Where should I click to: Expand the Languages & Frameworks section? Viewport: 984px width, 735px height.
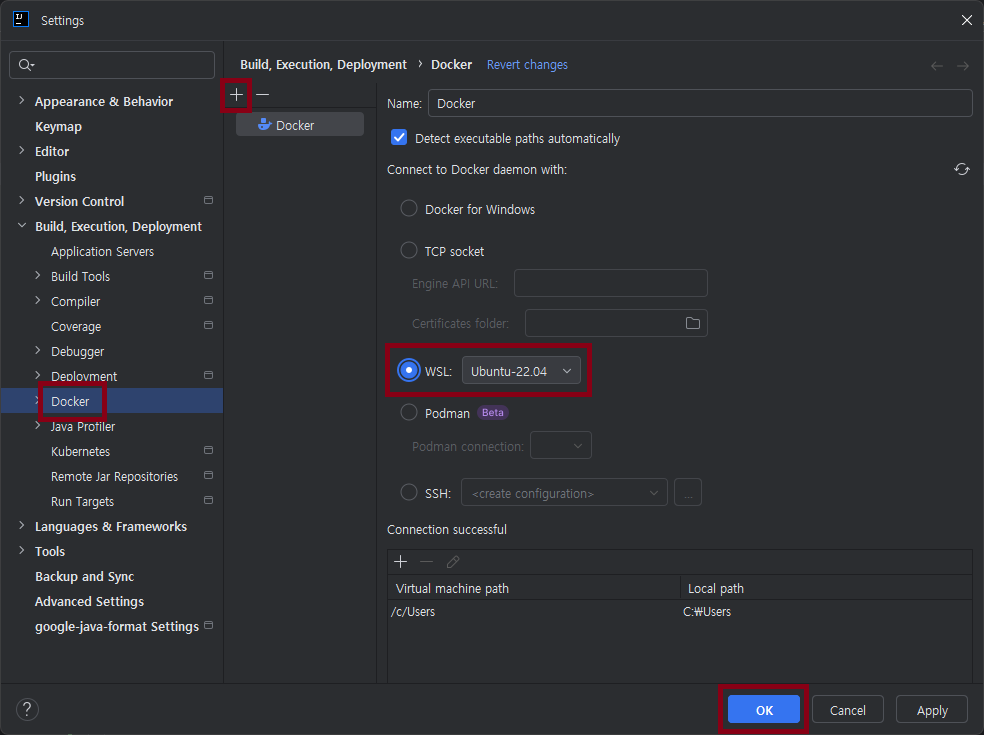pos(22,526)
